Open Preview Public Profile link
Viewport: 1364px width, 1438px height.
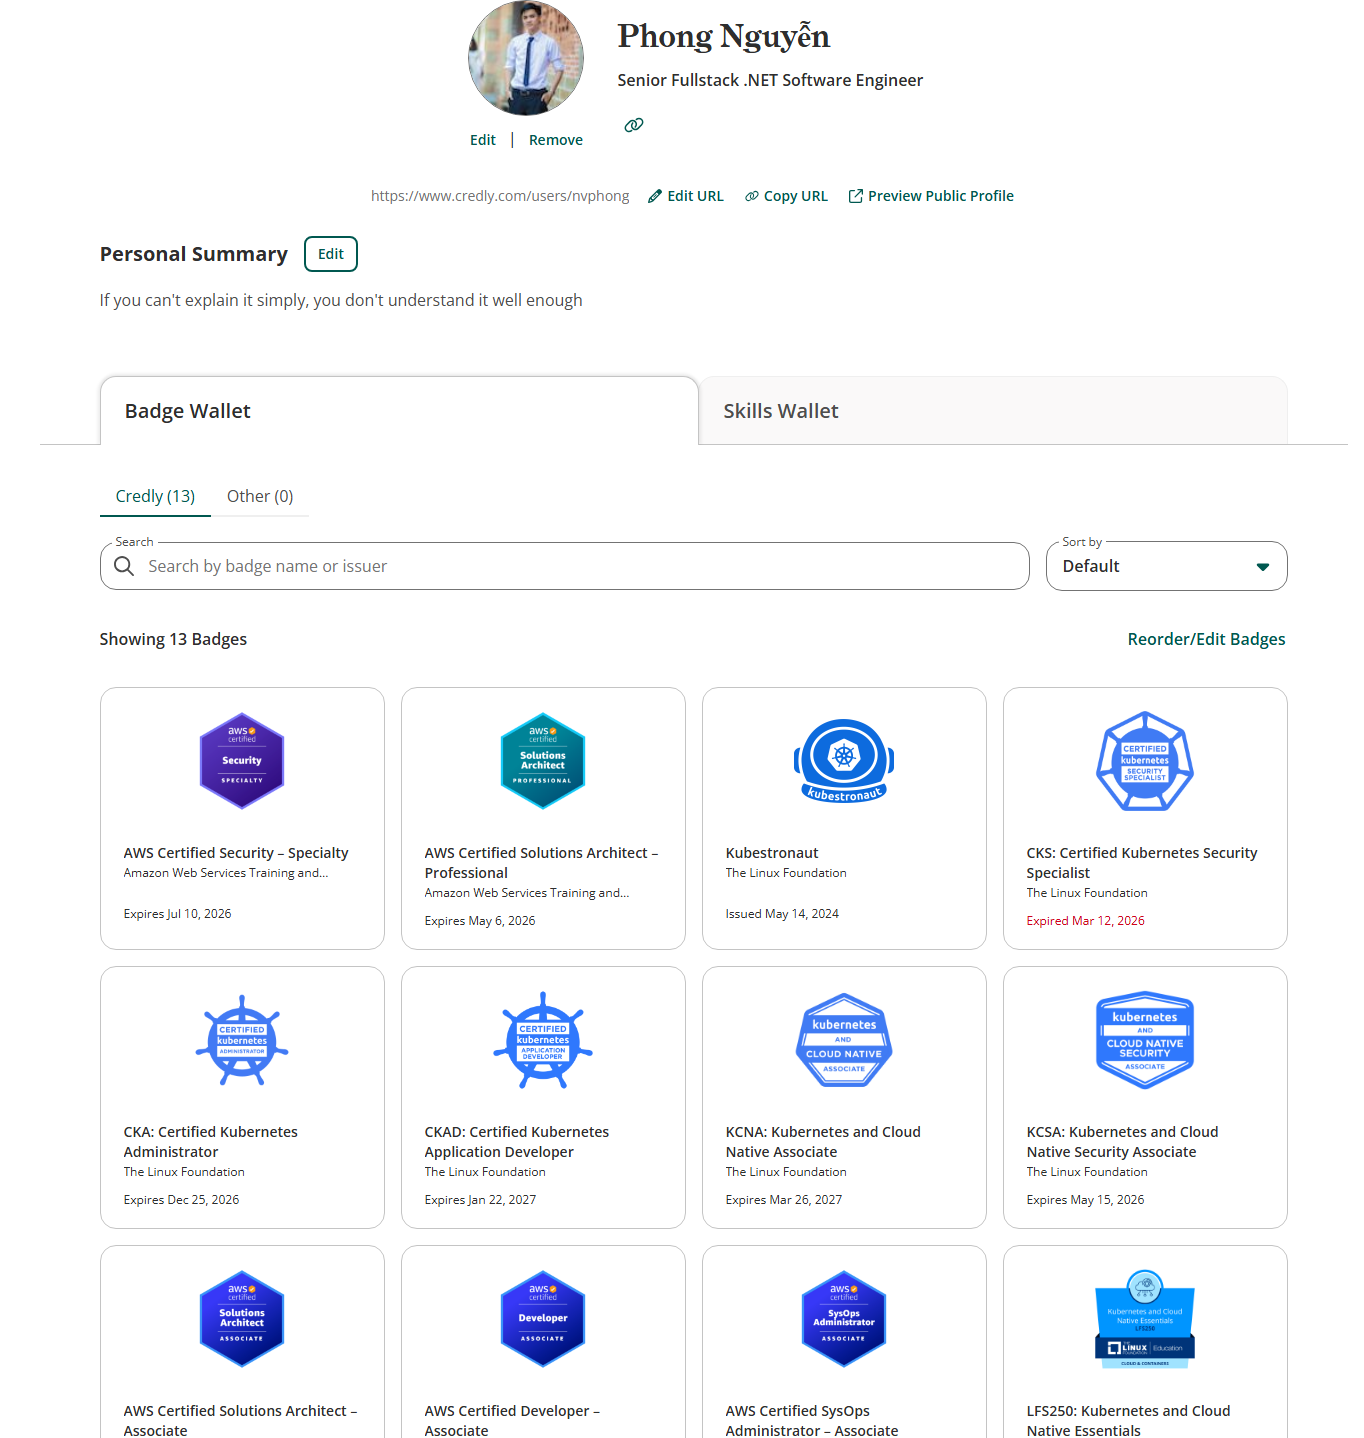[x=931, y=196]
